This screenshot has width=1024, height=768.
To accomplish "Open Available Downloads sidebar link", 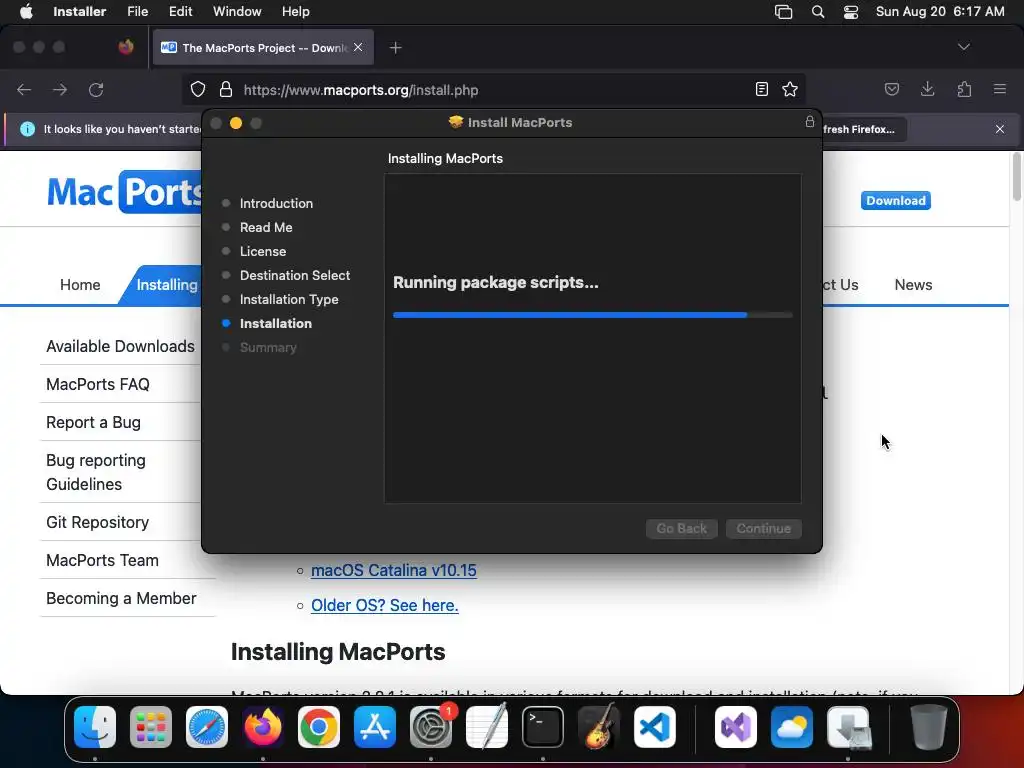I will 120,346.
